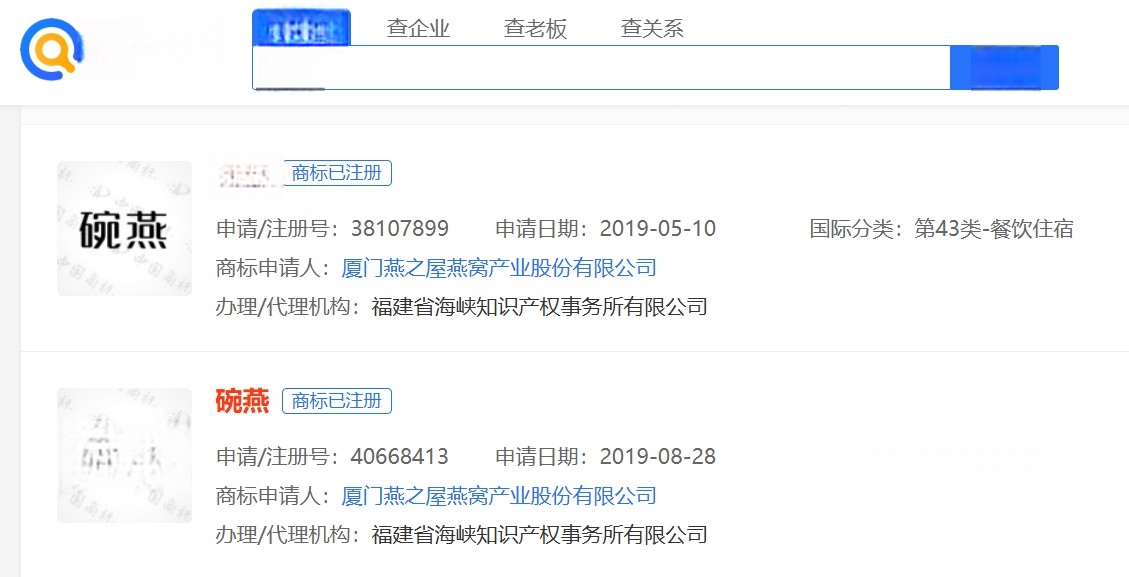
Task: Select agency 福建省海峡知识产权事务所有限公司 in 40668413 entry
Action: 539,534
